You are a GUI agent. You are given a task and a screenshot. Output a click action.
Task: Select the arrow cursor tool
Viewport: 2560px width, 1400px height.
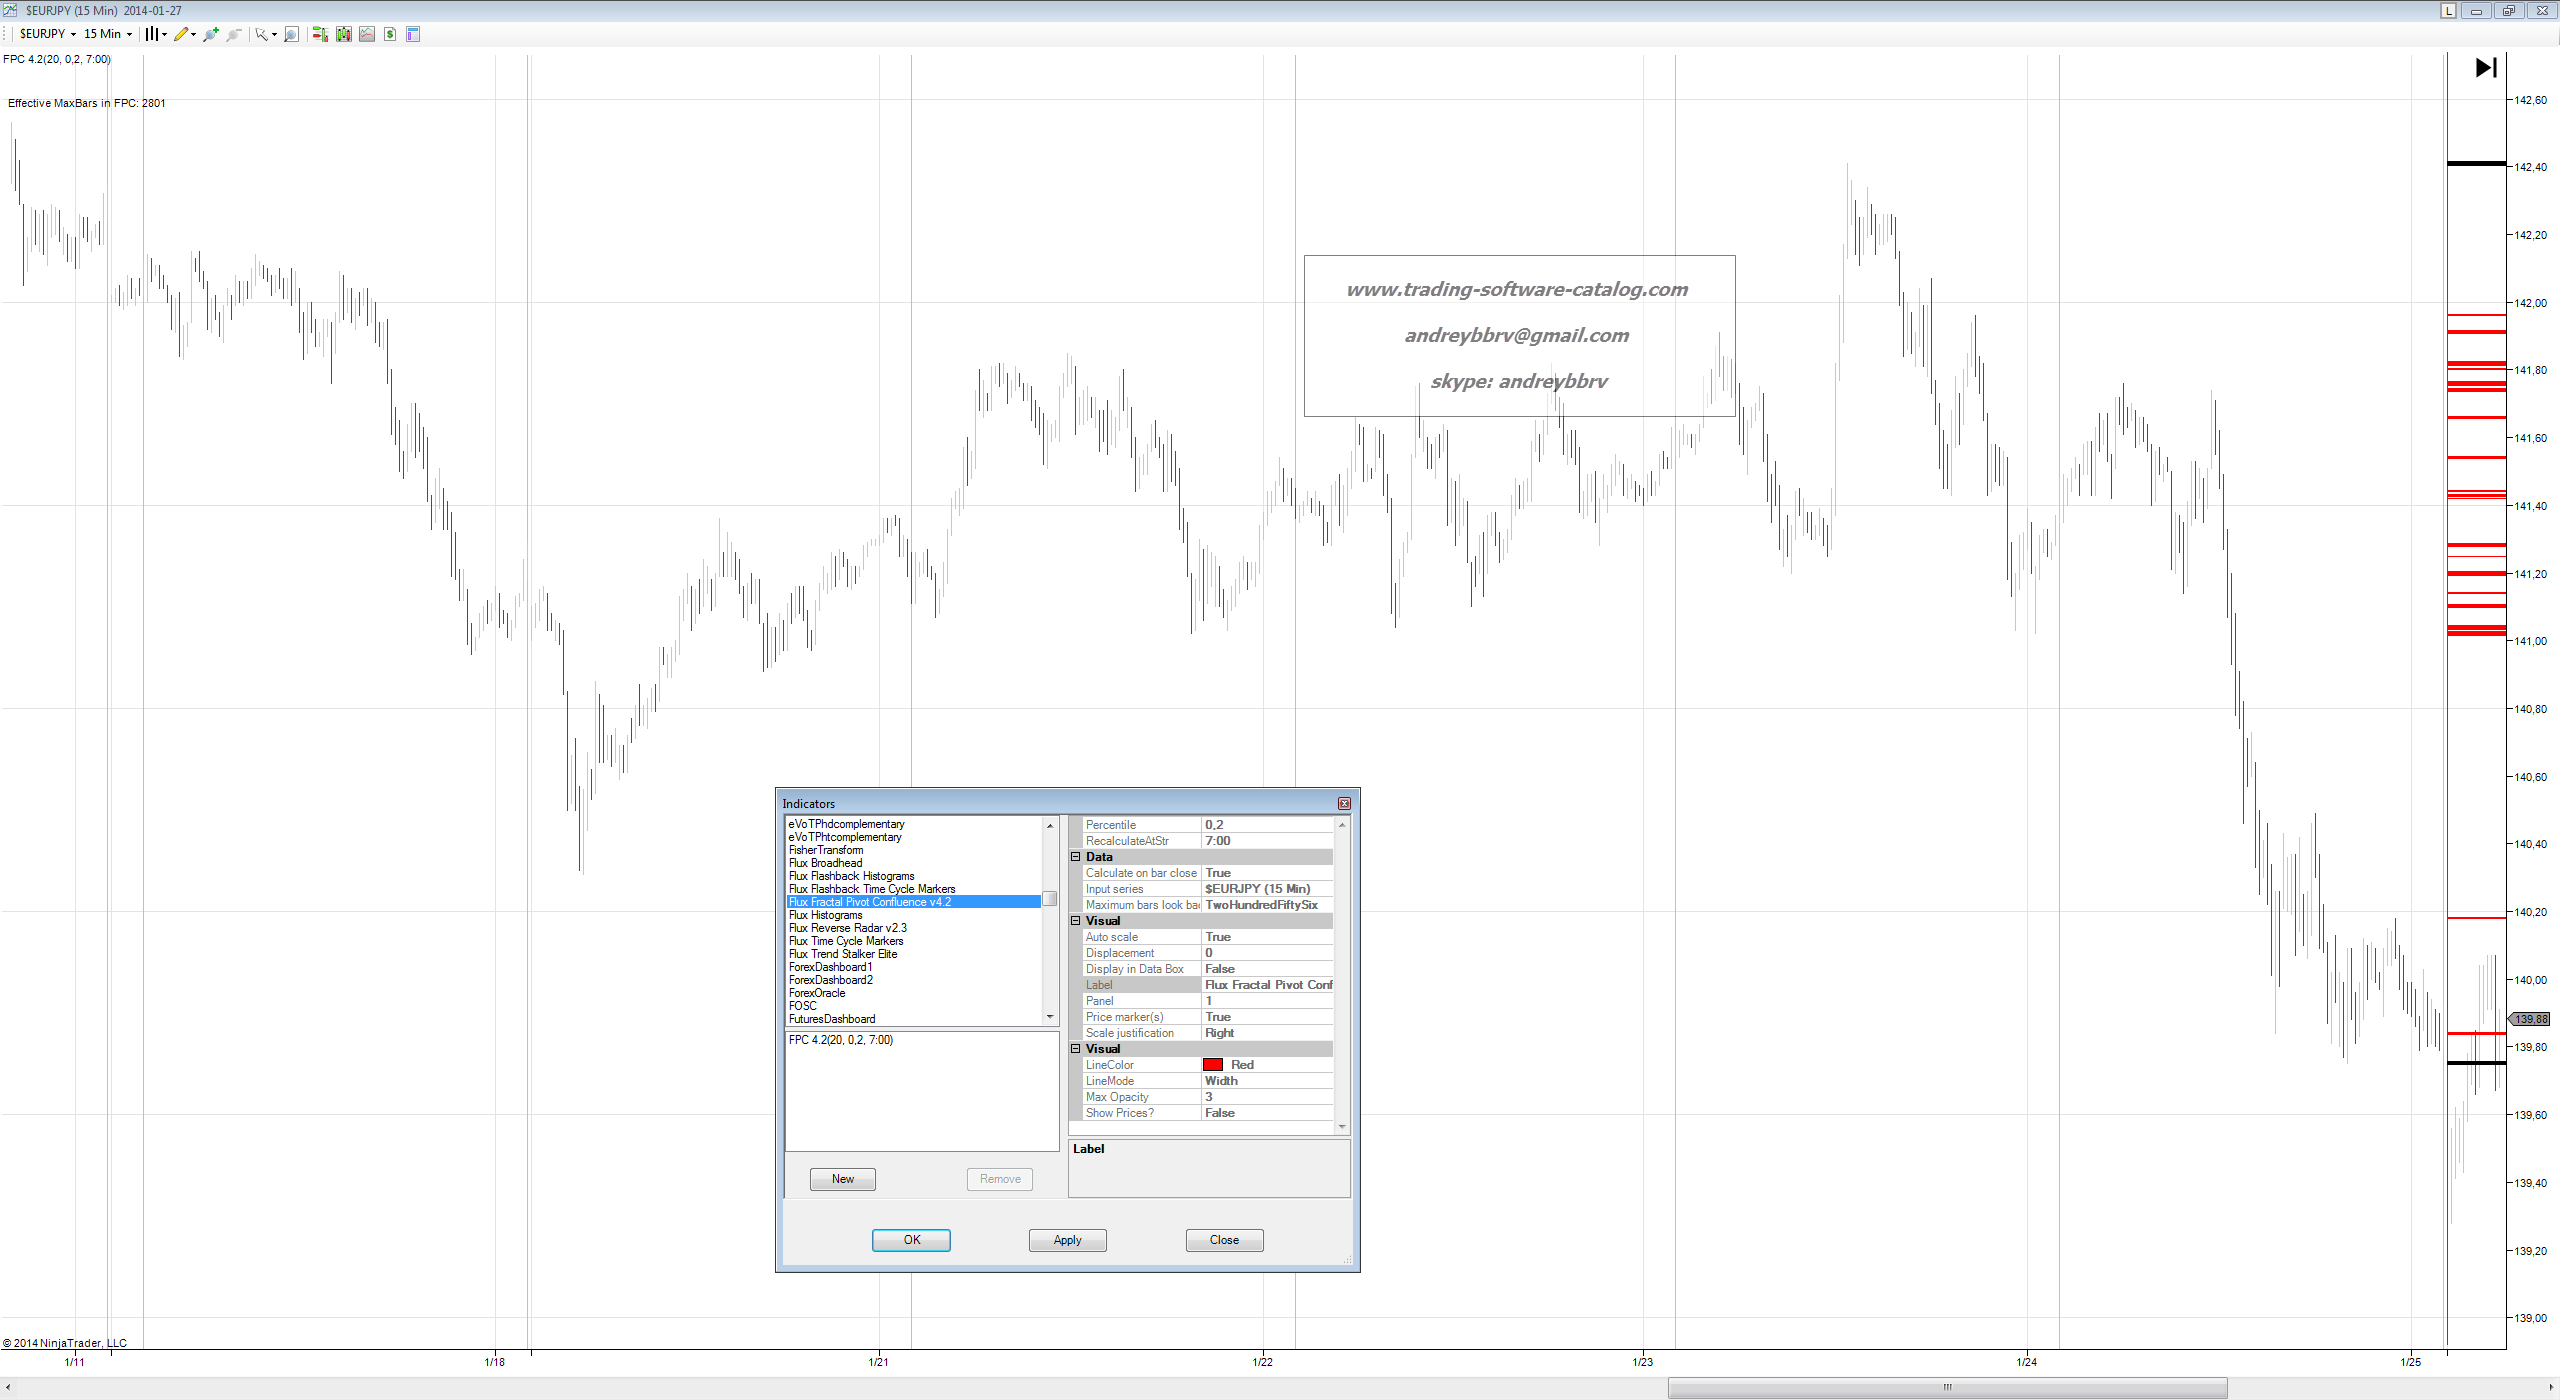pos(261,34)
